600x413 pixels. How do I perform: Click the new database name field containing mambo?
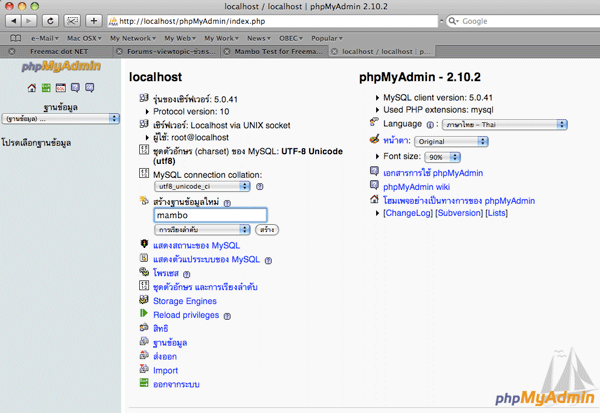209,214
